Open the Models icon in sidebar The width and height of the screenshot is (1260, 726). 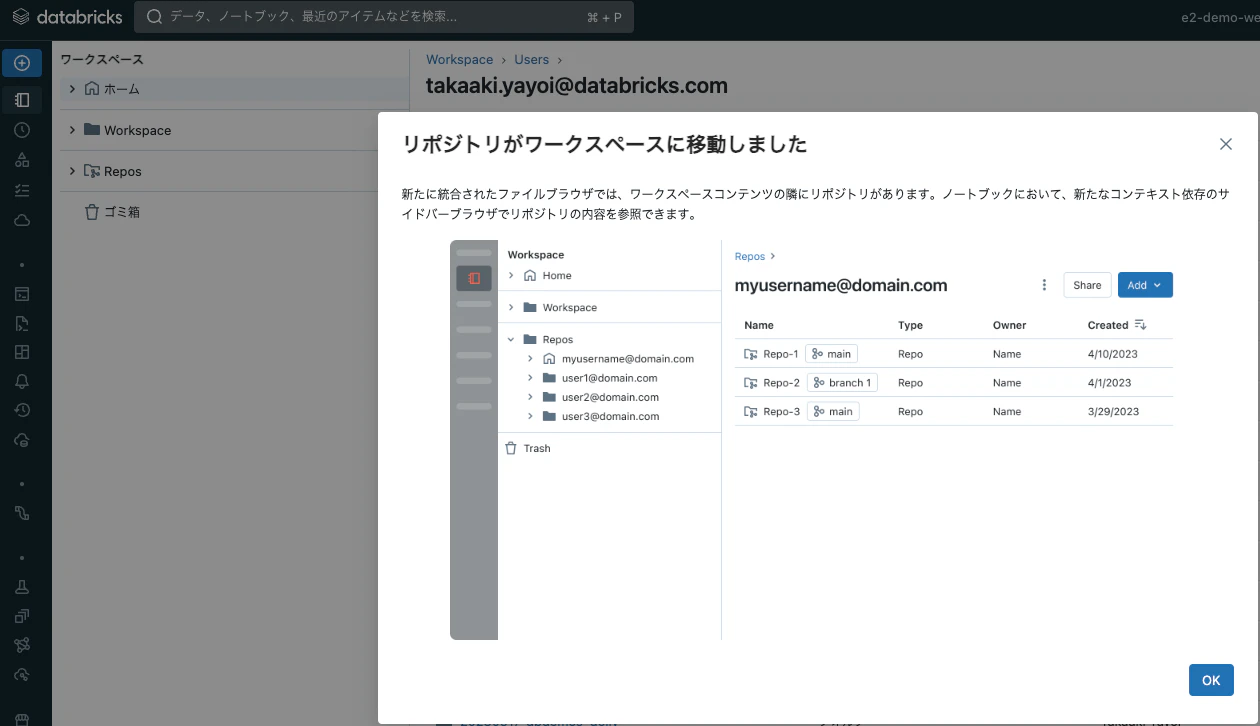(x=22, y=645)
